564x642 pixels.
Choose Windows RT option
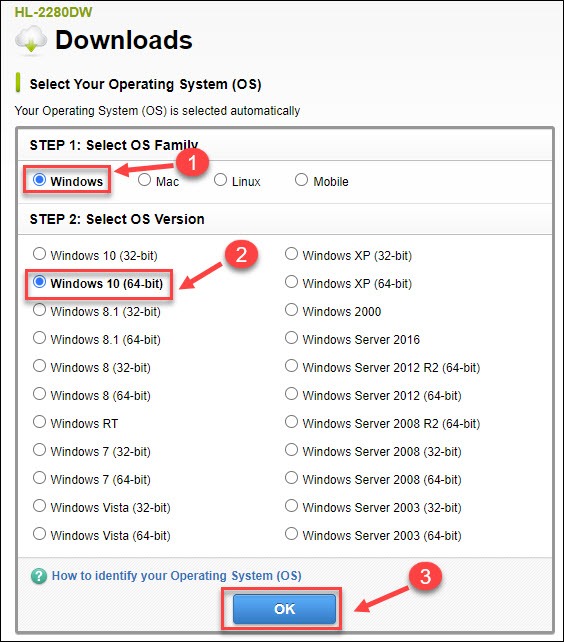(x=39, y=422)
